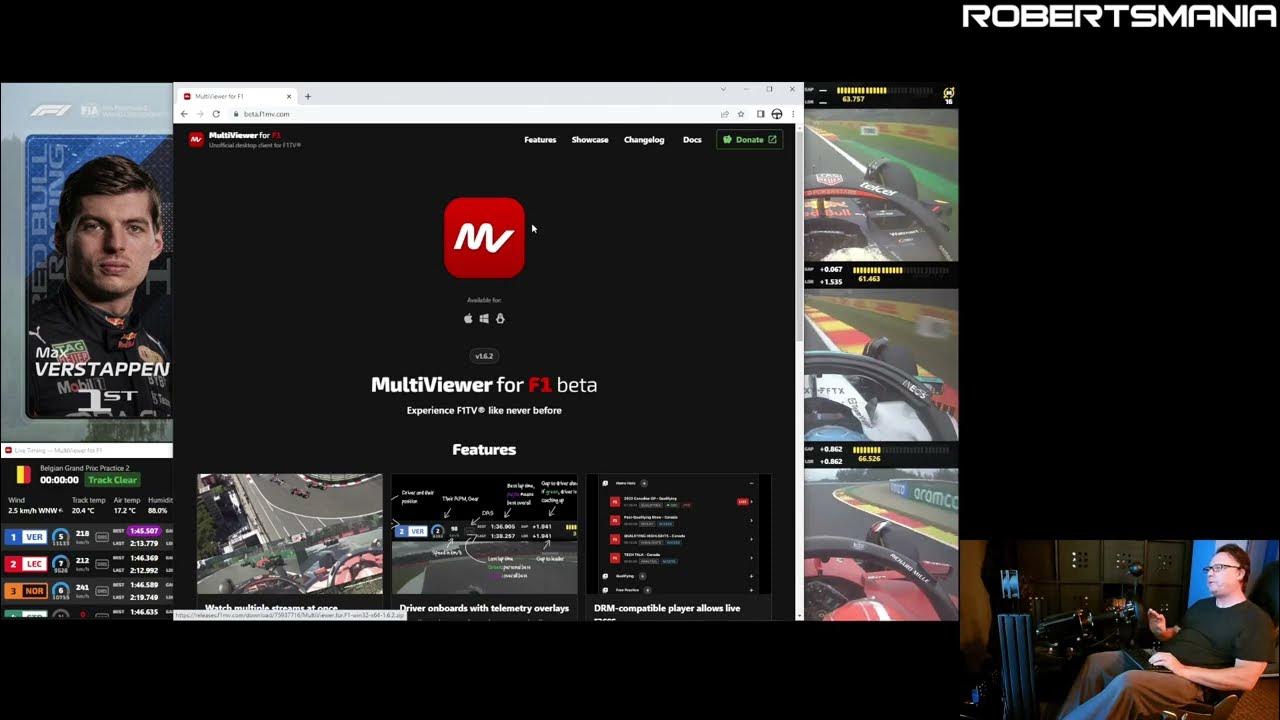Click the share page icon in address bar
The image size is (1280, 720).
(x=725, y=114)
